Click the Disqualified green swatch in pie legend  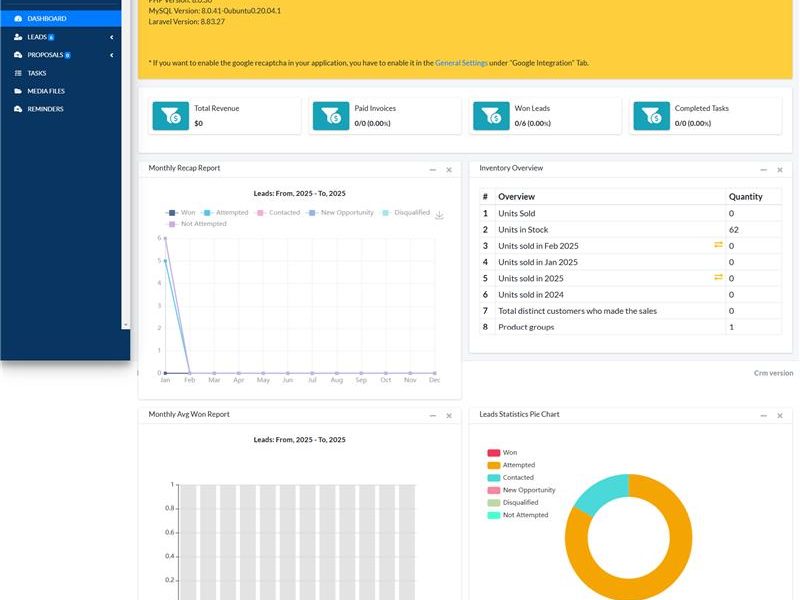pyautogui.click(x=493, y=503)
